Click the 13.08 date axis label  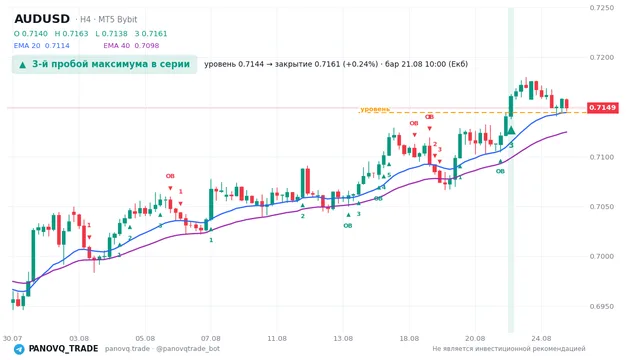(x=343, y=338)
